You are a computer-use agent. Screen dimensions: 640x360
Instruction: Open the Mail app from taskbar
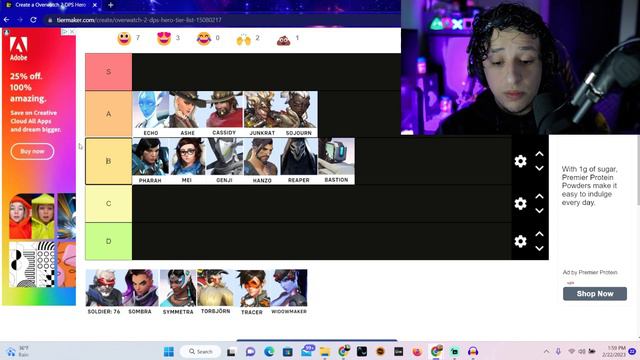[x=307, y=351]
